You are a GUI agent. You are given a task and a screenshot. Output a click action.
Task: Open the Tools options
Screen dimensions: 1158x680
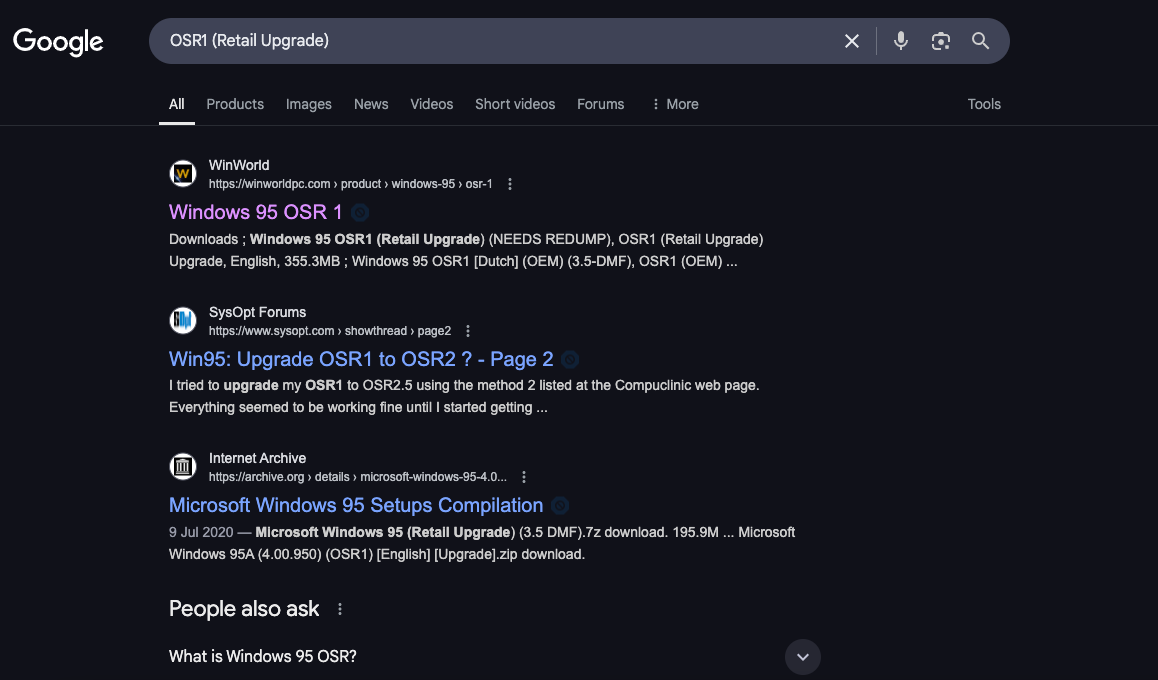coord(984,104)
